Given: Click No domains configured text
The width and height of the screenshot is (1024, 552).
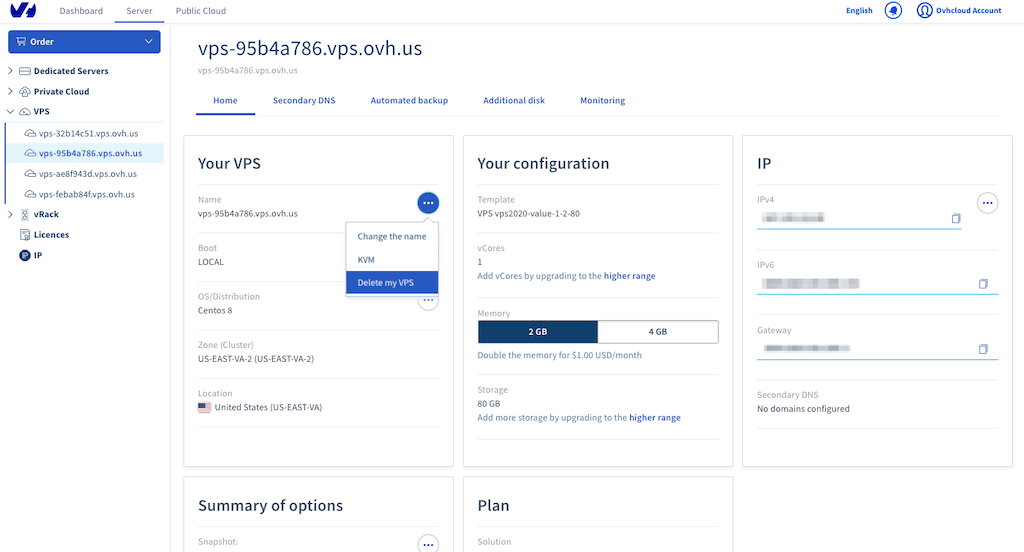Looking at the screenshot, I should coord(803,409).
